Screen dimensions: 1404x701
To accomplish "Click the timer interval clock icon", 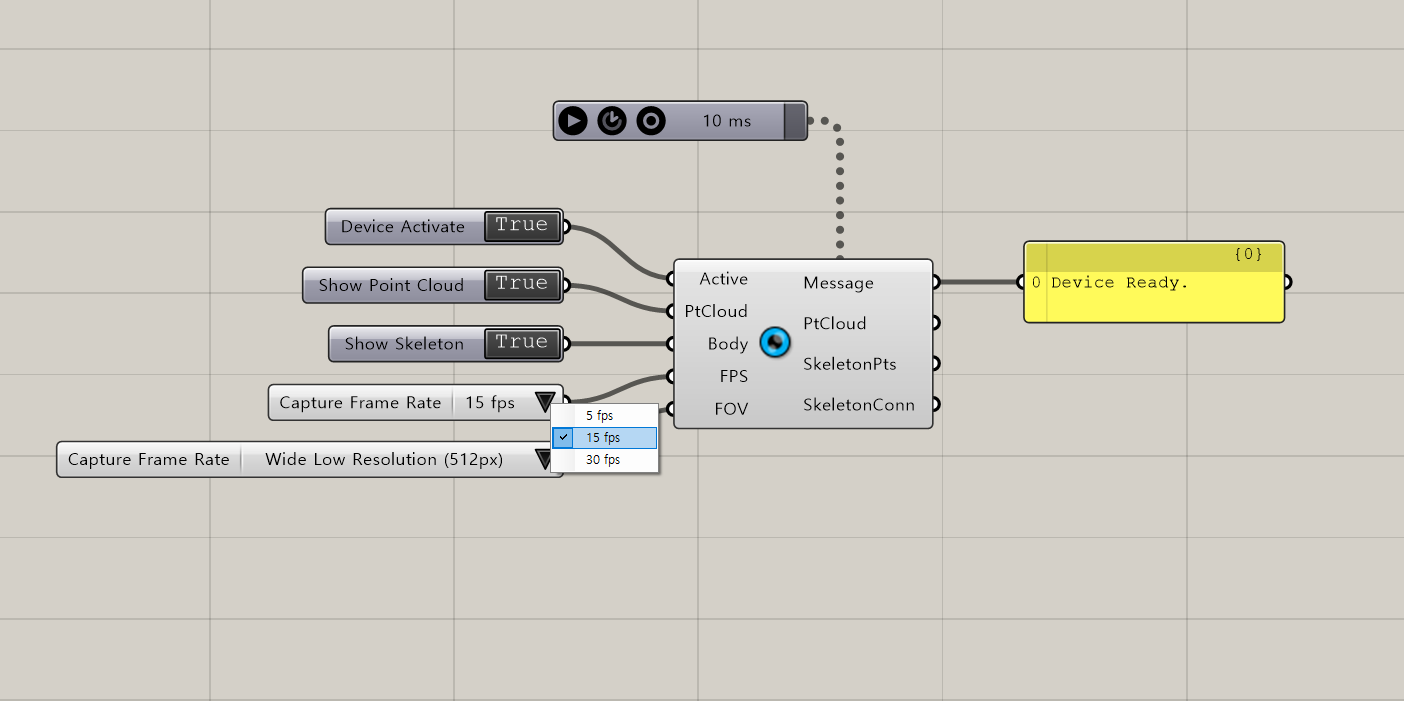I will click(611, 121).
